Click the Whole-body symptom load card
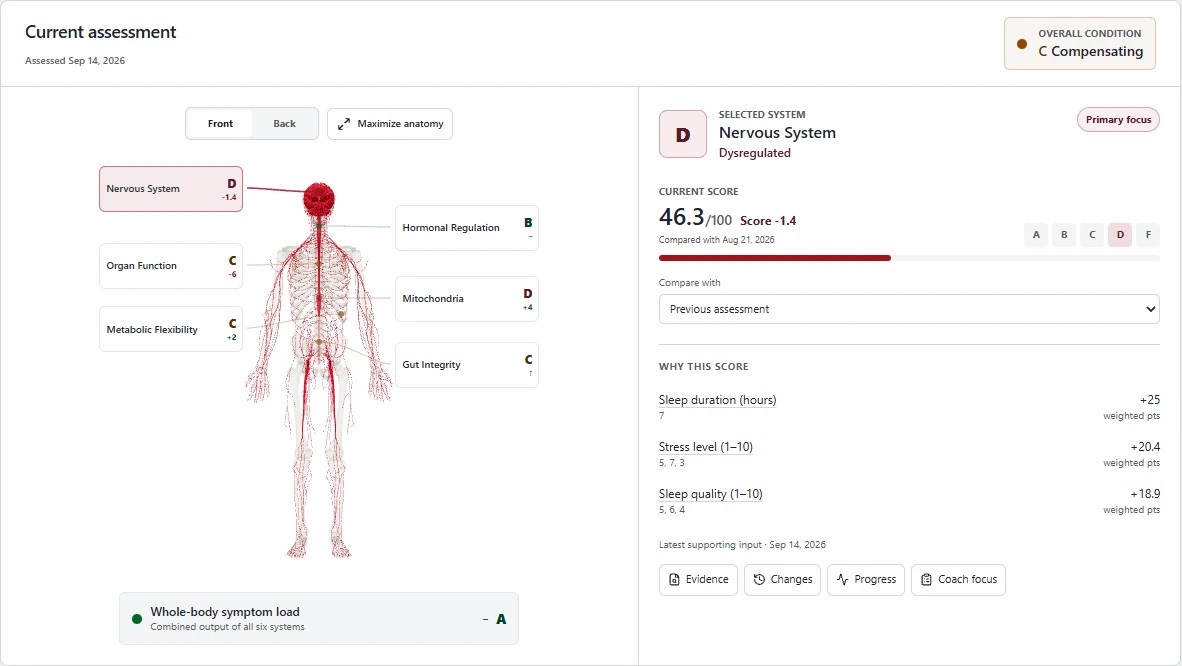The height and width of the screenshot is (666, 1182). [x=319, y=618]
